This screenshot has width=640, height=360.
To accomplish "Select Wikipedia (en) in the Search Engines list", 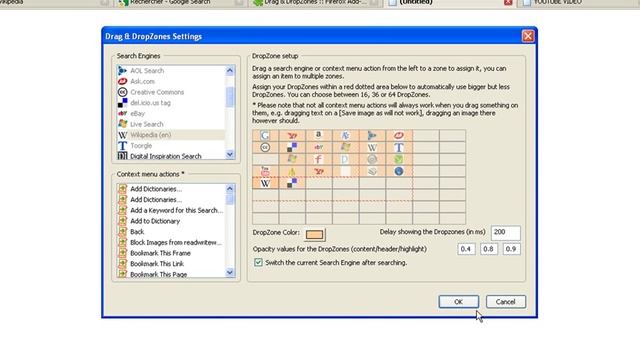I will (x=170, y=135).
